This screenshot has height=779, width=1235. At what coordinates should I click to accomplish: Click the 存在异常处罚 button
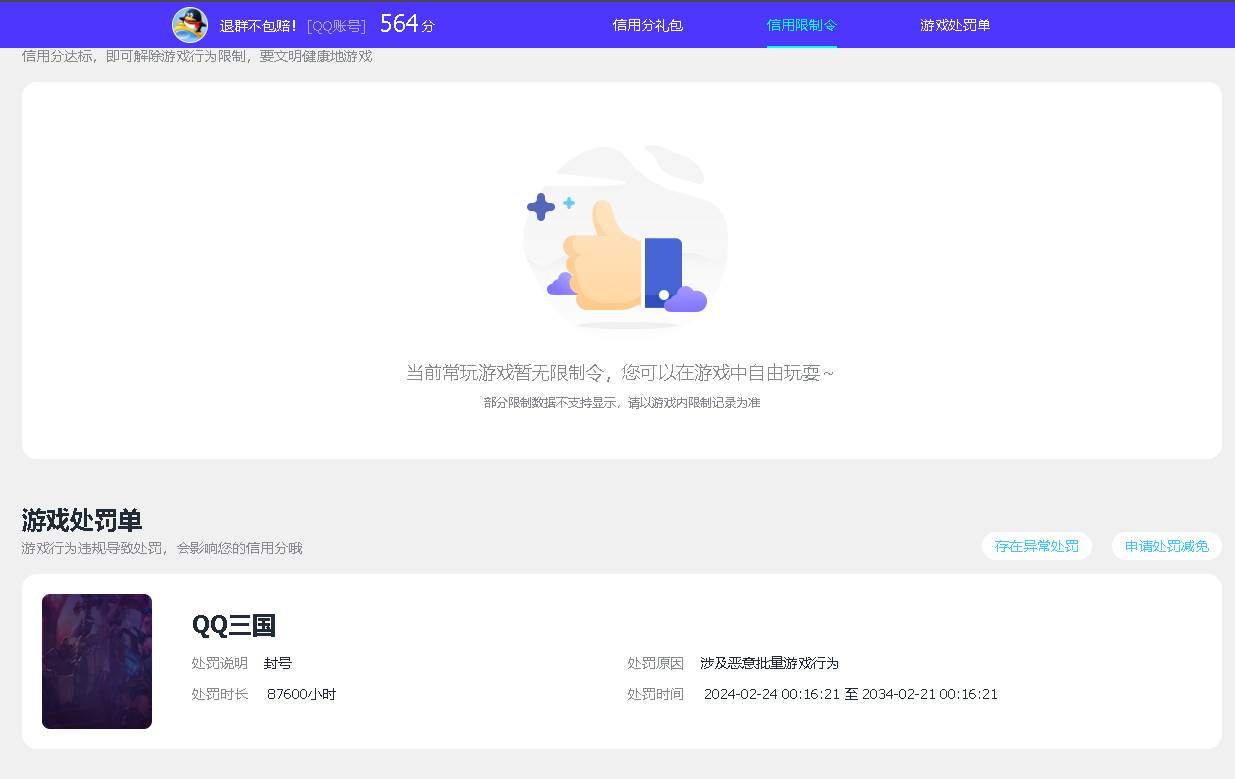pyautogui.click(x=1036, y=546)
